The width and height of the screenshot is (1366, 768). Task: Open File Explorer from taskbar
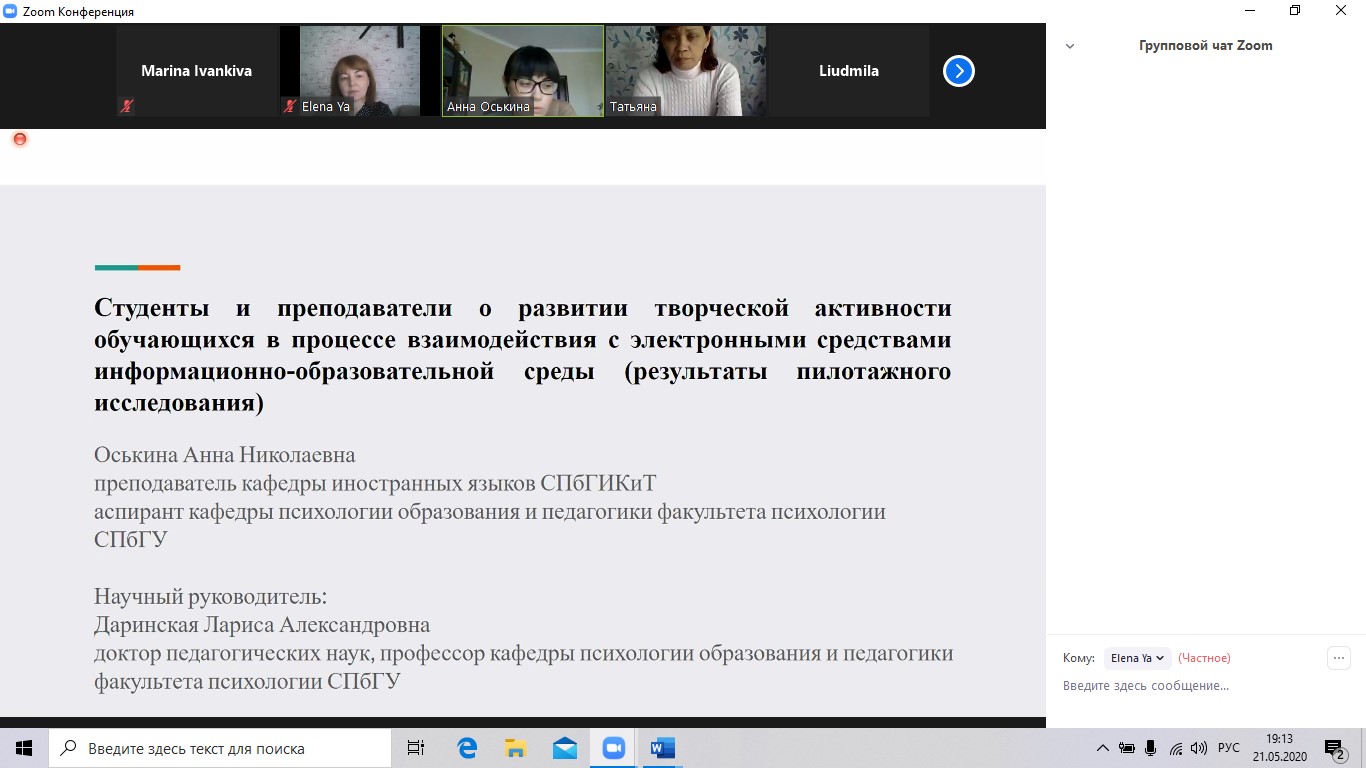tap(515, 748)
